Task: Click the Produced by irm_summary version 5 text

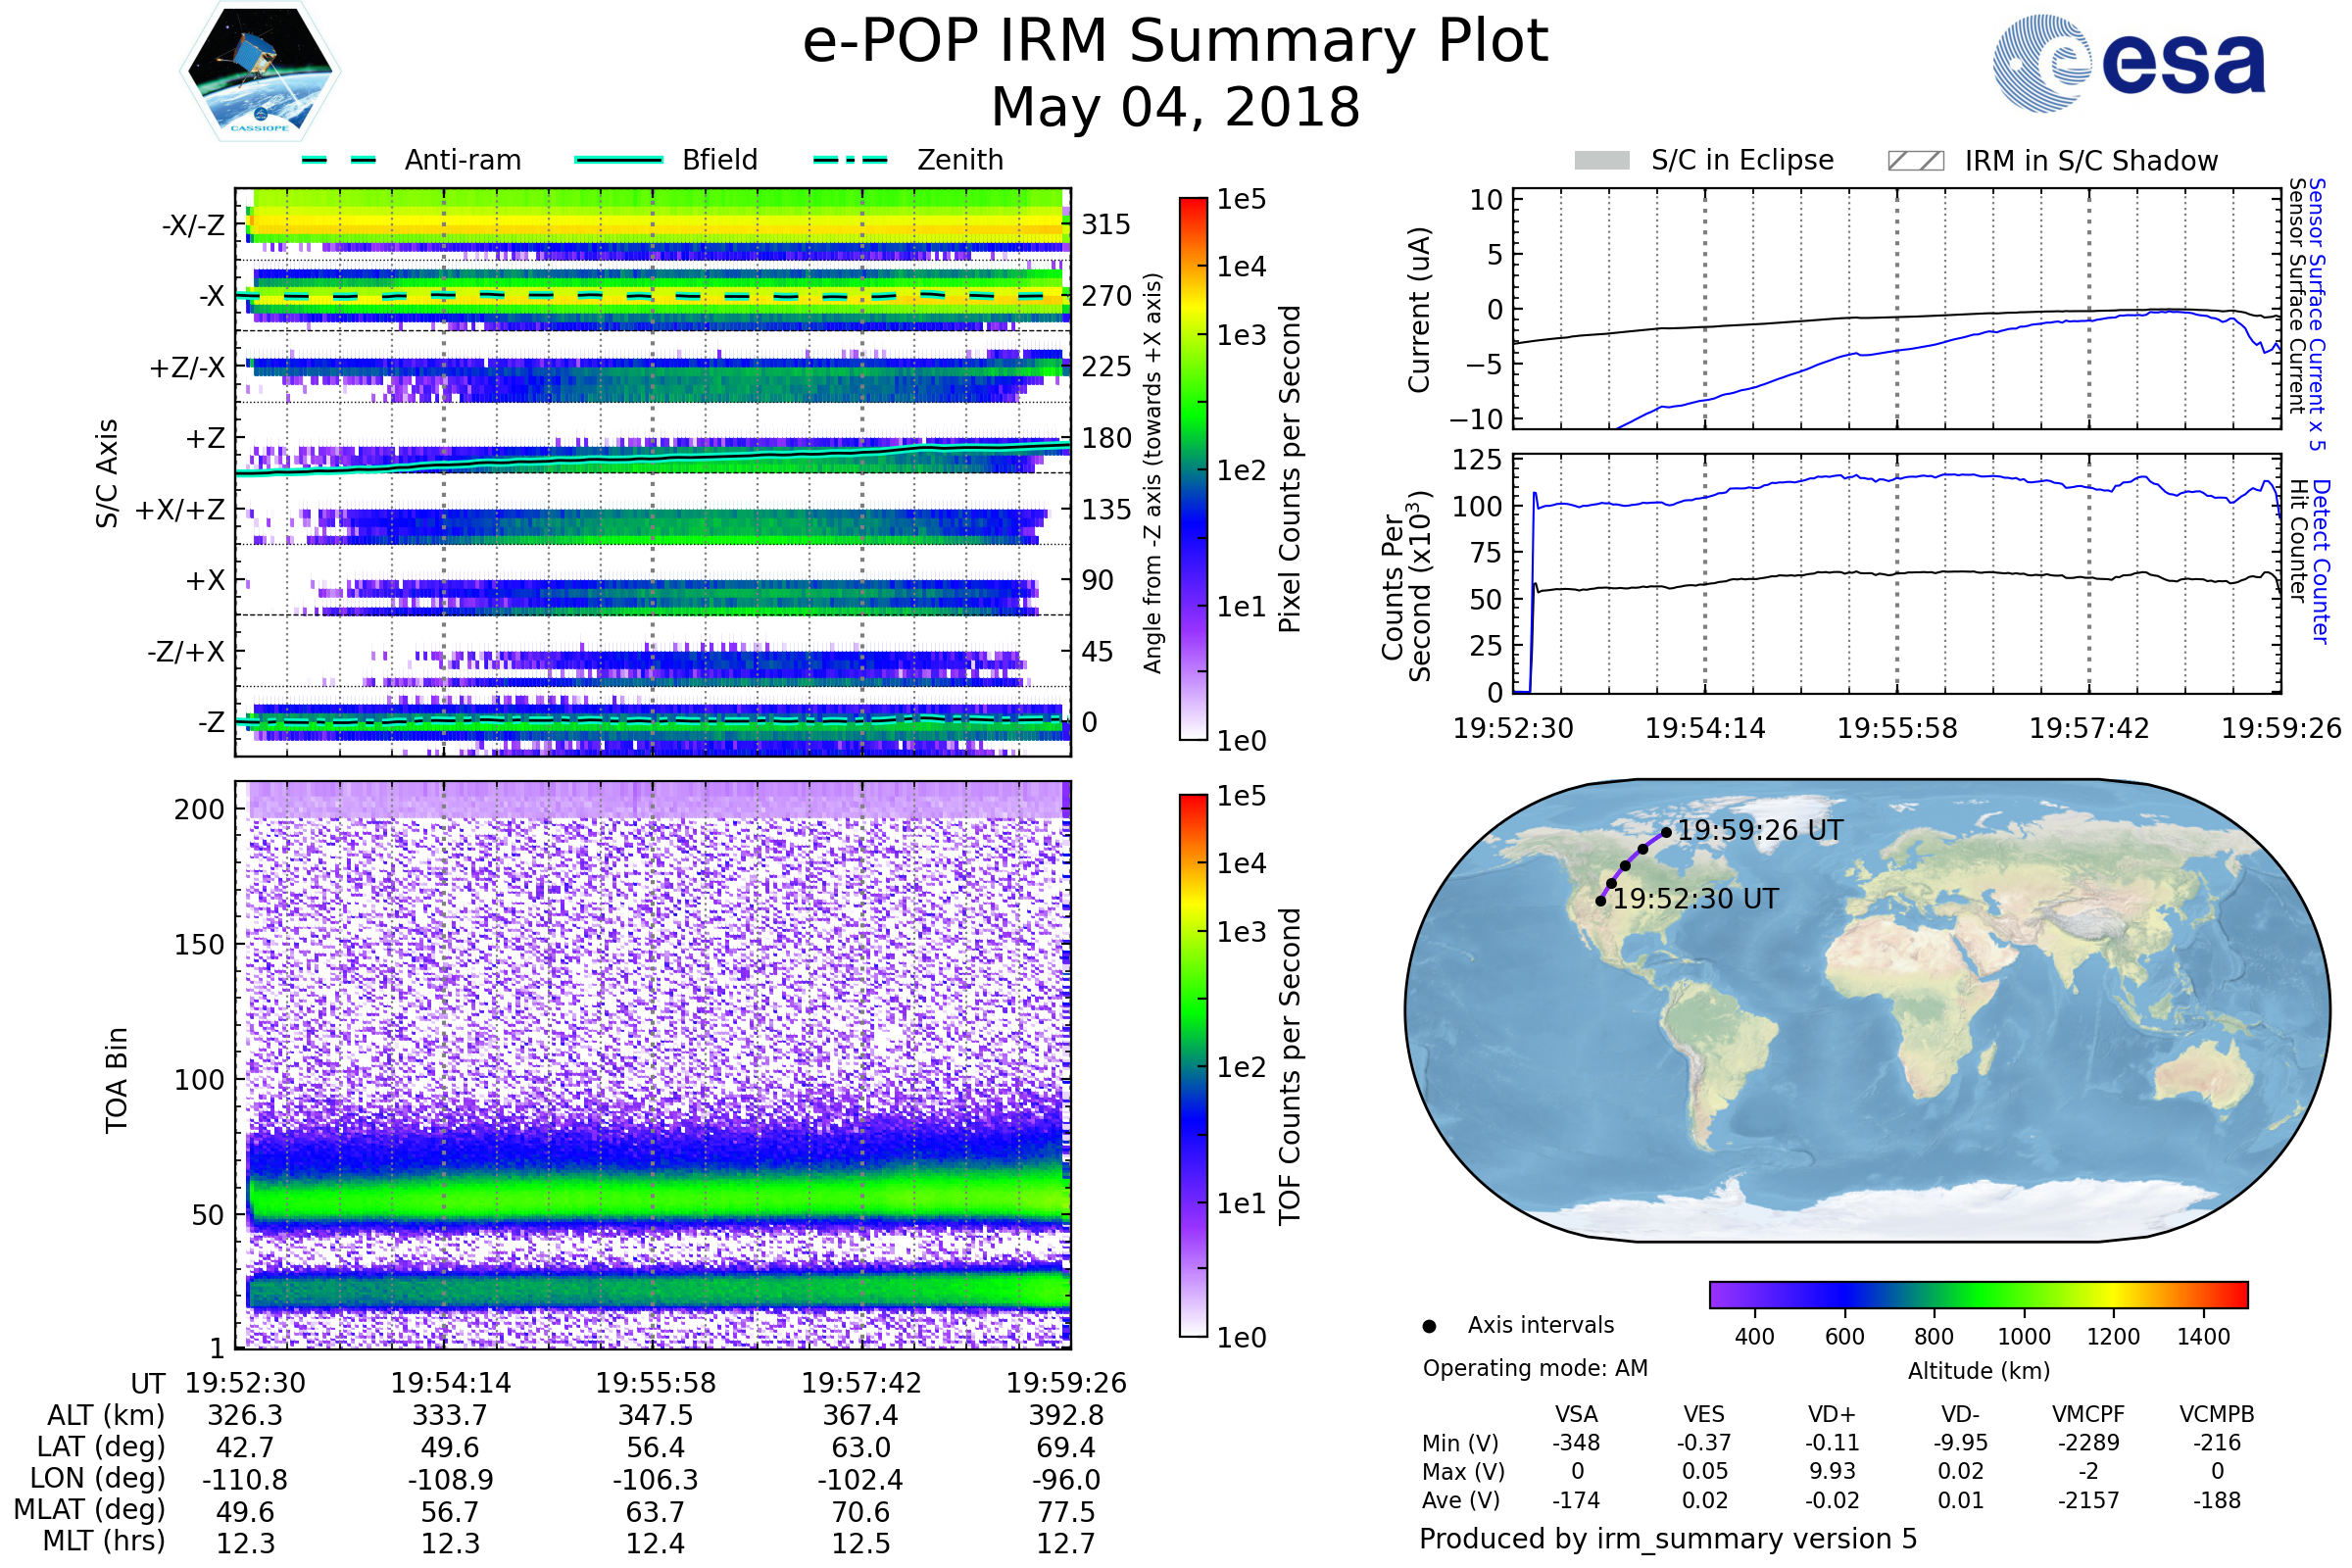Action: coord(1668,1538)
